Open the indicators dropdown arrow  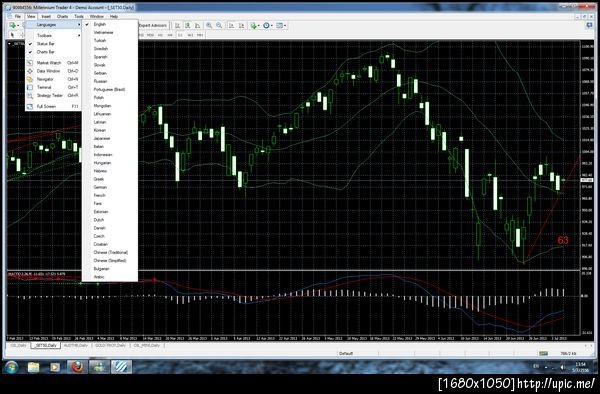(x=259, y=26)
